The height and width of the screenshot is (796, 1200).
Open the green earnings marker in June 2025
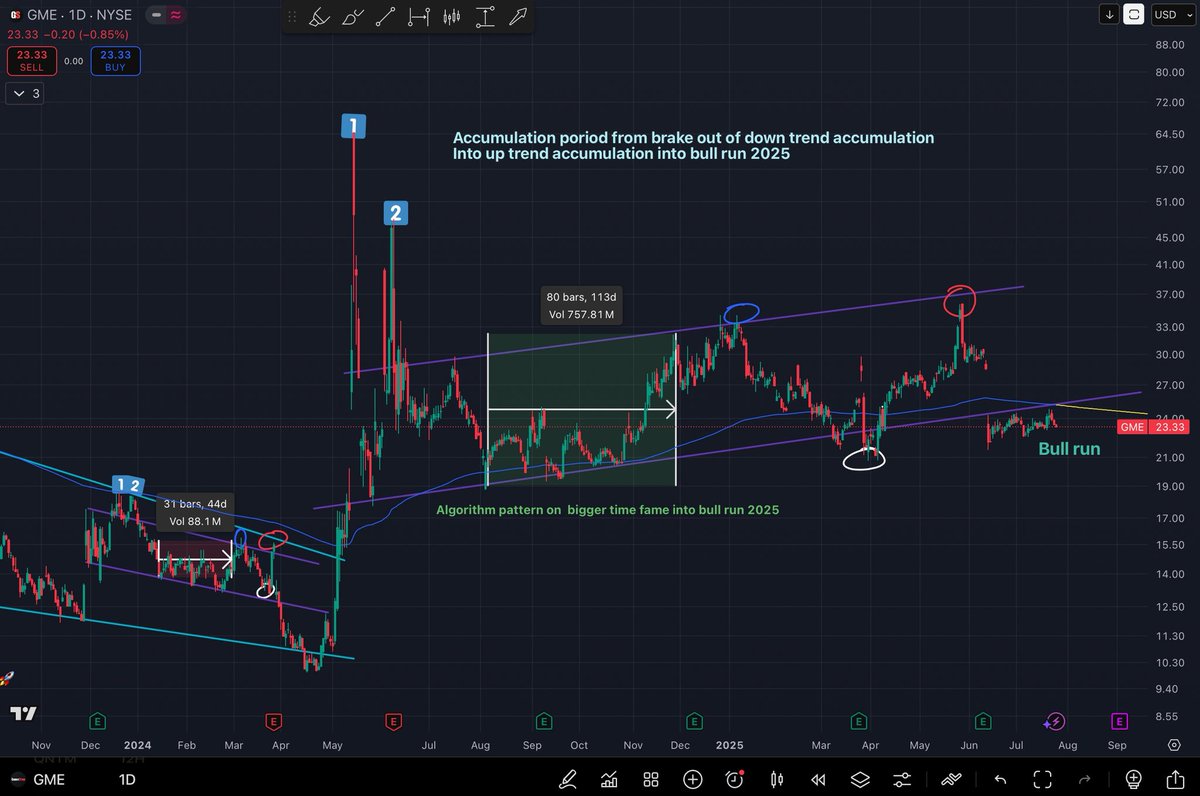pos(983,720)
